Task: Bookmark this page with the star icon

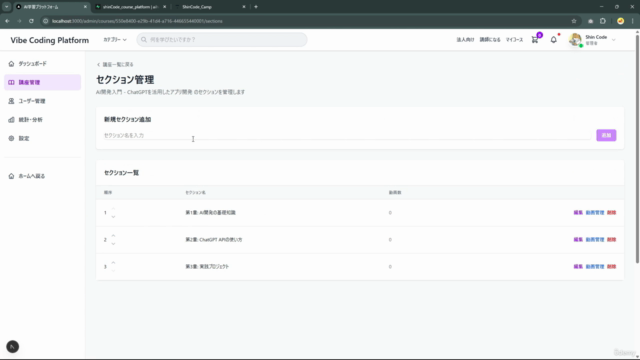Action: [574, 21]
